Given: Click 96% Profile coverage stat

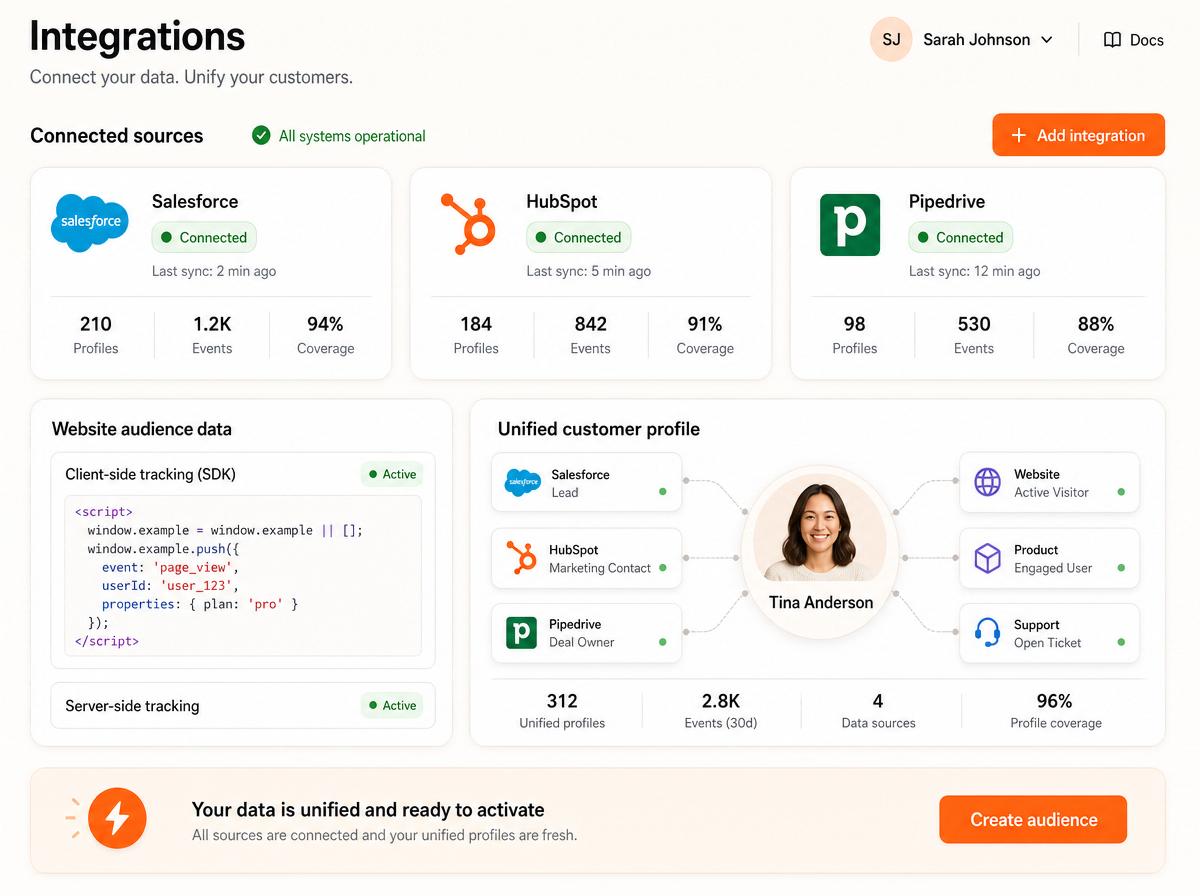Looking at the screenshot, I should click(x=1056, y=711).
